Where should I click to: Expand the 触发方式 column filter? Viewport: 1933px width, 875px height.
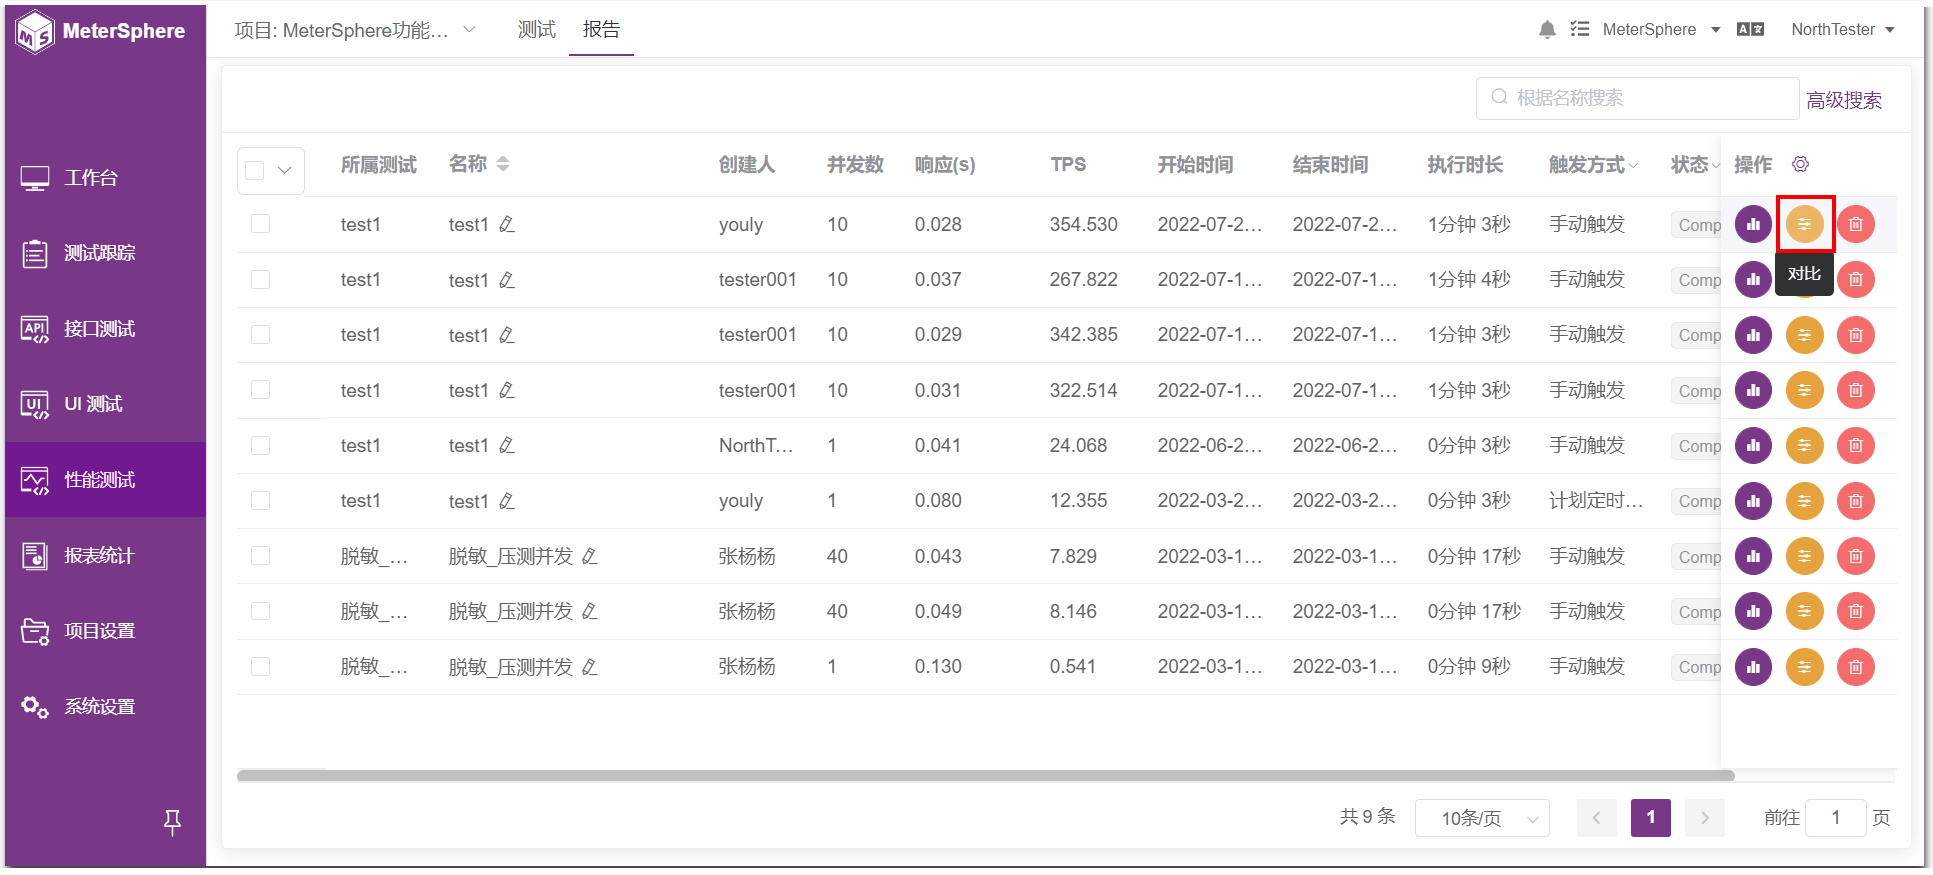click(x=1634, y=166)
